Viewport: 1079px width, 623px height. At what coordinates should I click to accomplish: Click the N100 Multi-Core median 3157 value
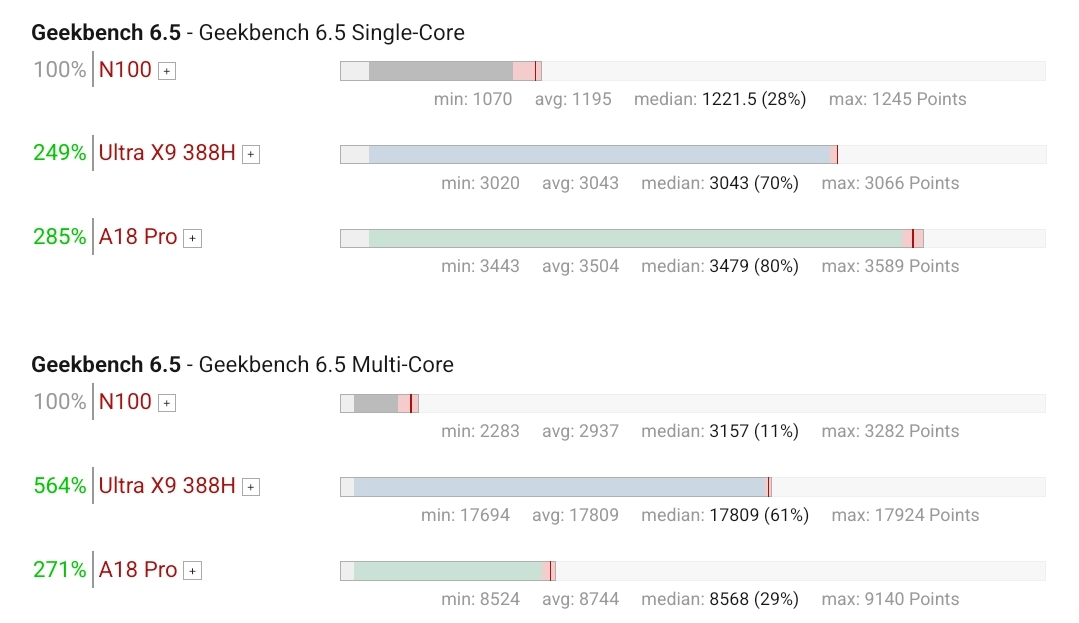click(x=727, y=432)
